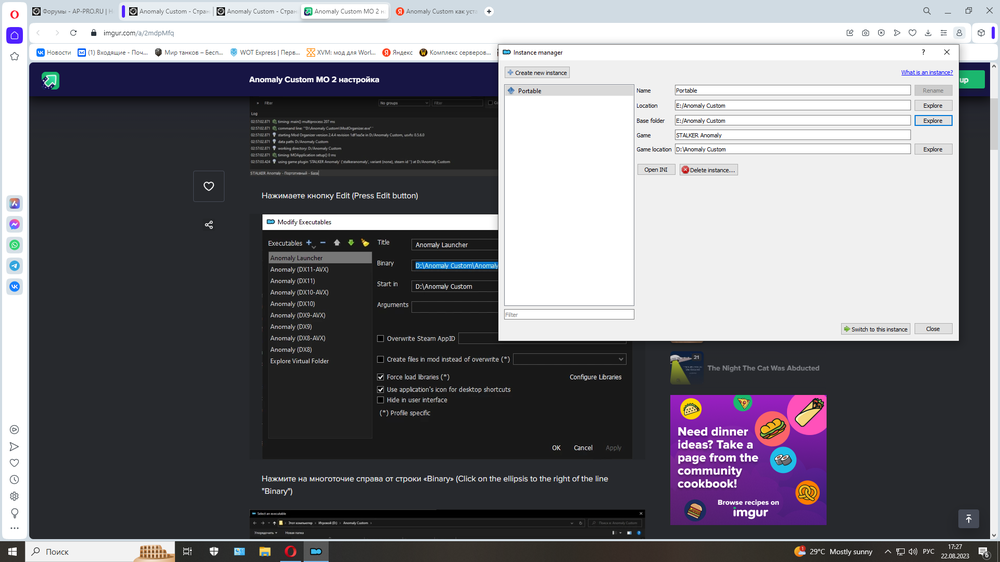Toggle the Hide in user interface checkbox
Screen dimensions: 1000x562
(x=381, y=400)
